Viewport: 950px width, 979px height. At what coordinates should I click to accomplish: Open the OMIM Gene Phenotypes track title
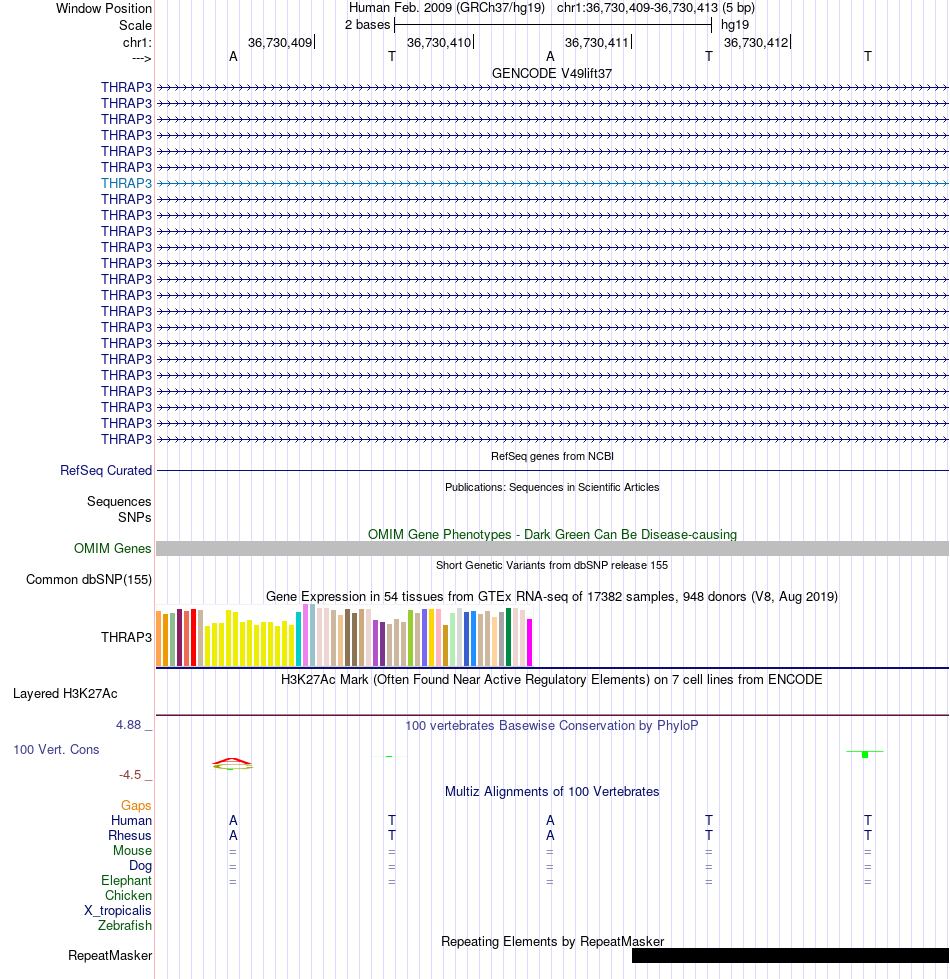pyautogui.click(x=552, y=534)
